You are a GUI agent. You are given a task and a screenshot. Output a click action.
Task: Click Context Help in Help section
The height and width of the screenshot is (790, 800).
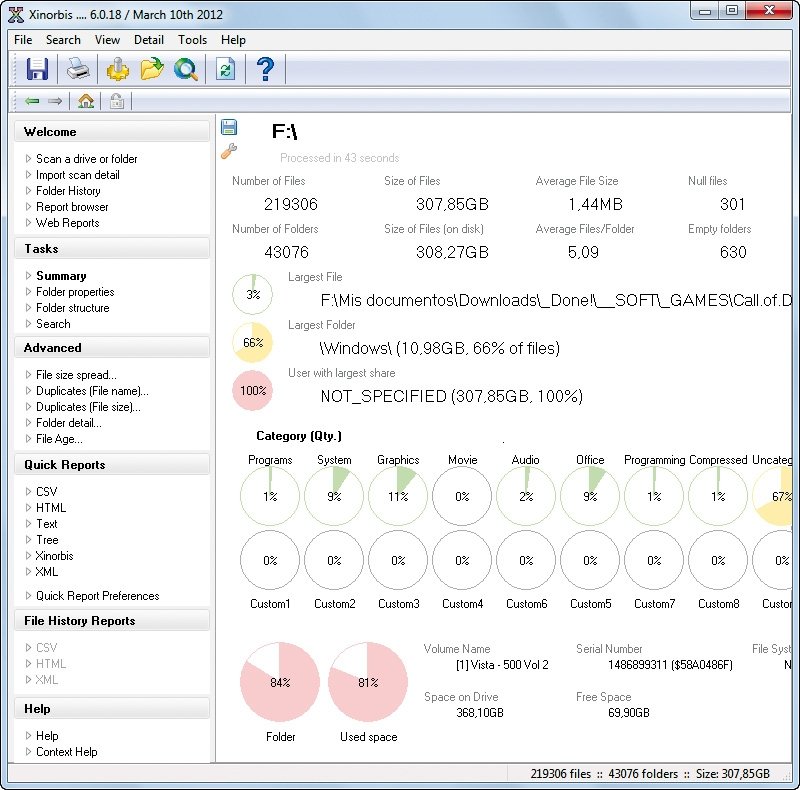[66, 752]
